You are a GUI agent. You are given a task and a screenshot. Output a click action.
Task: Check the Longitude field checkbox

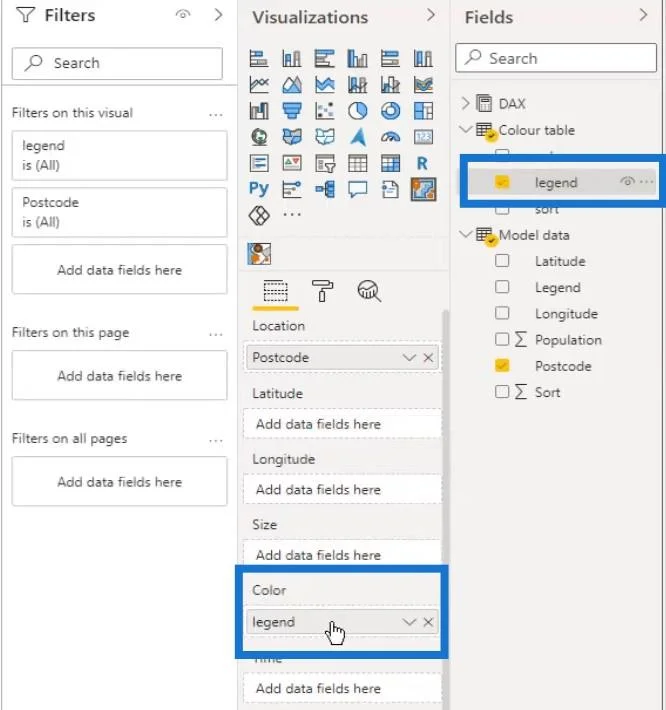click(502, 313)
